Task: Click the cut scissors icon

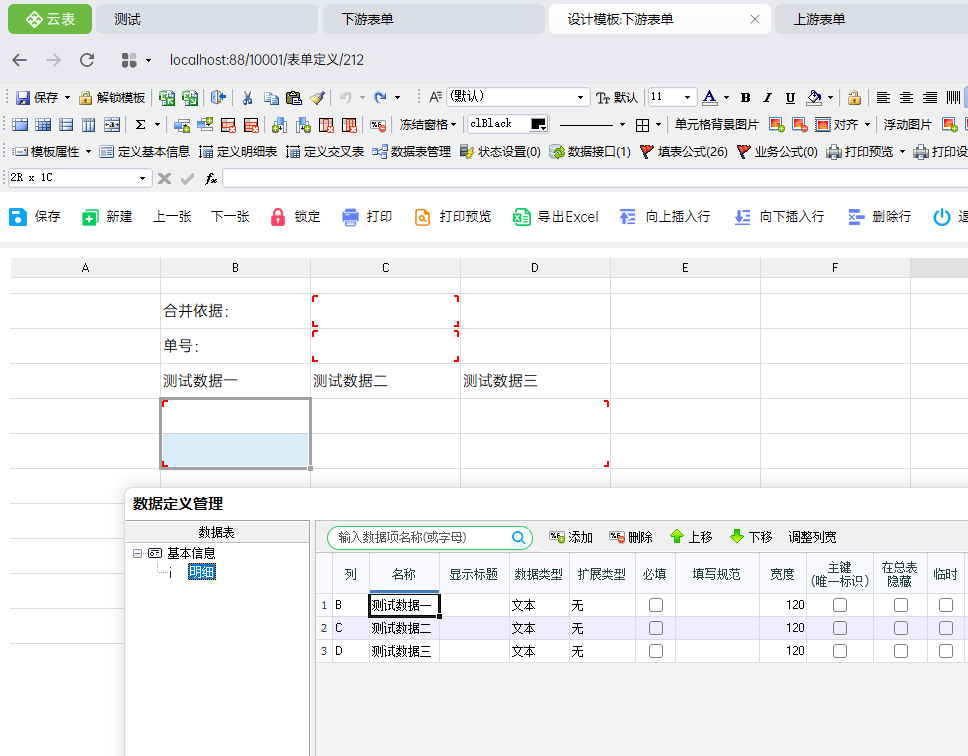Action: coord(248,98)
